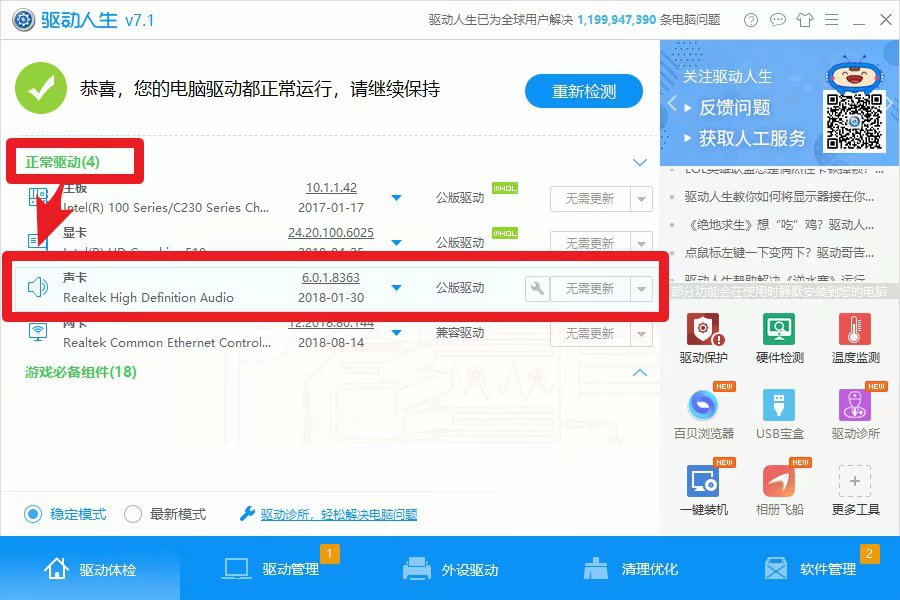Image resolution: width=900 pixels, height=600 pixels.
Task: Open 无需更新 dropdown arrow for 主板
Action: [x=641, y=199]
